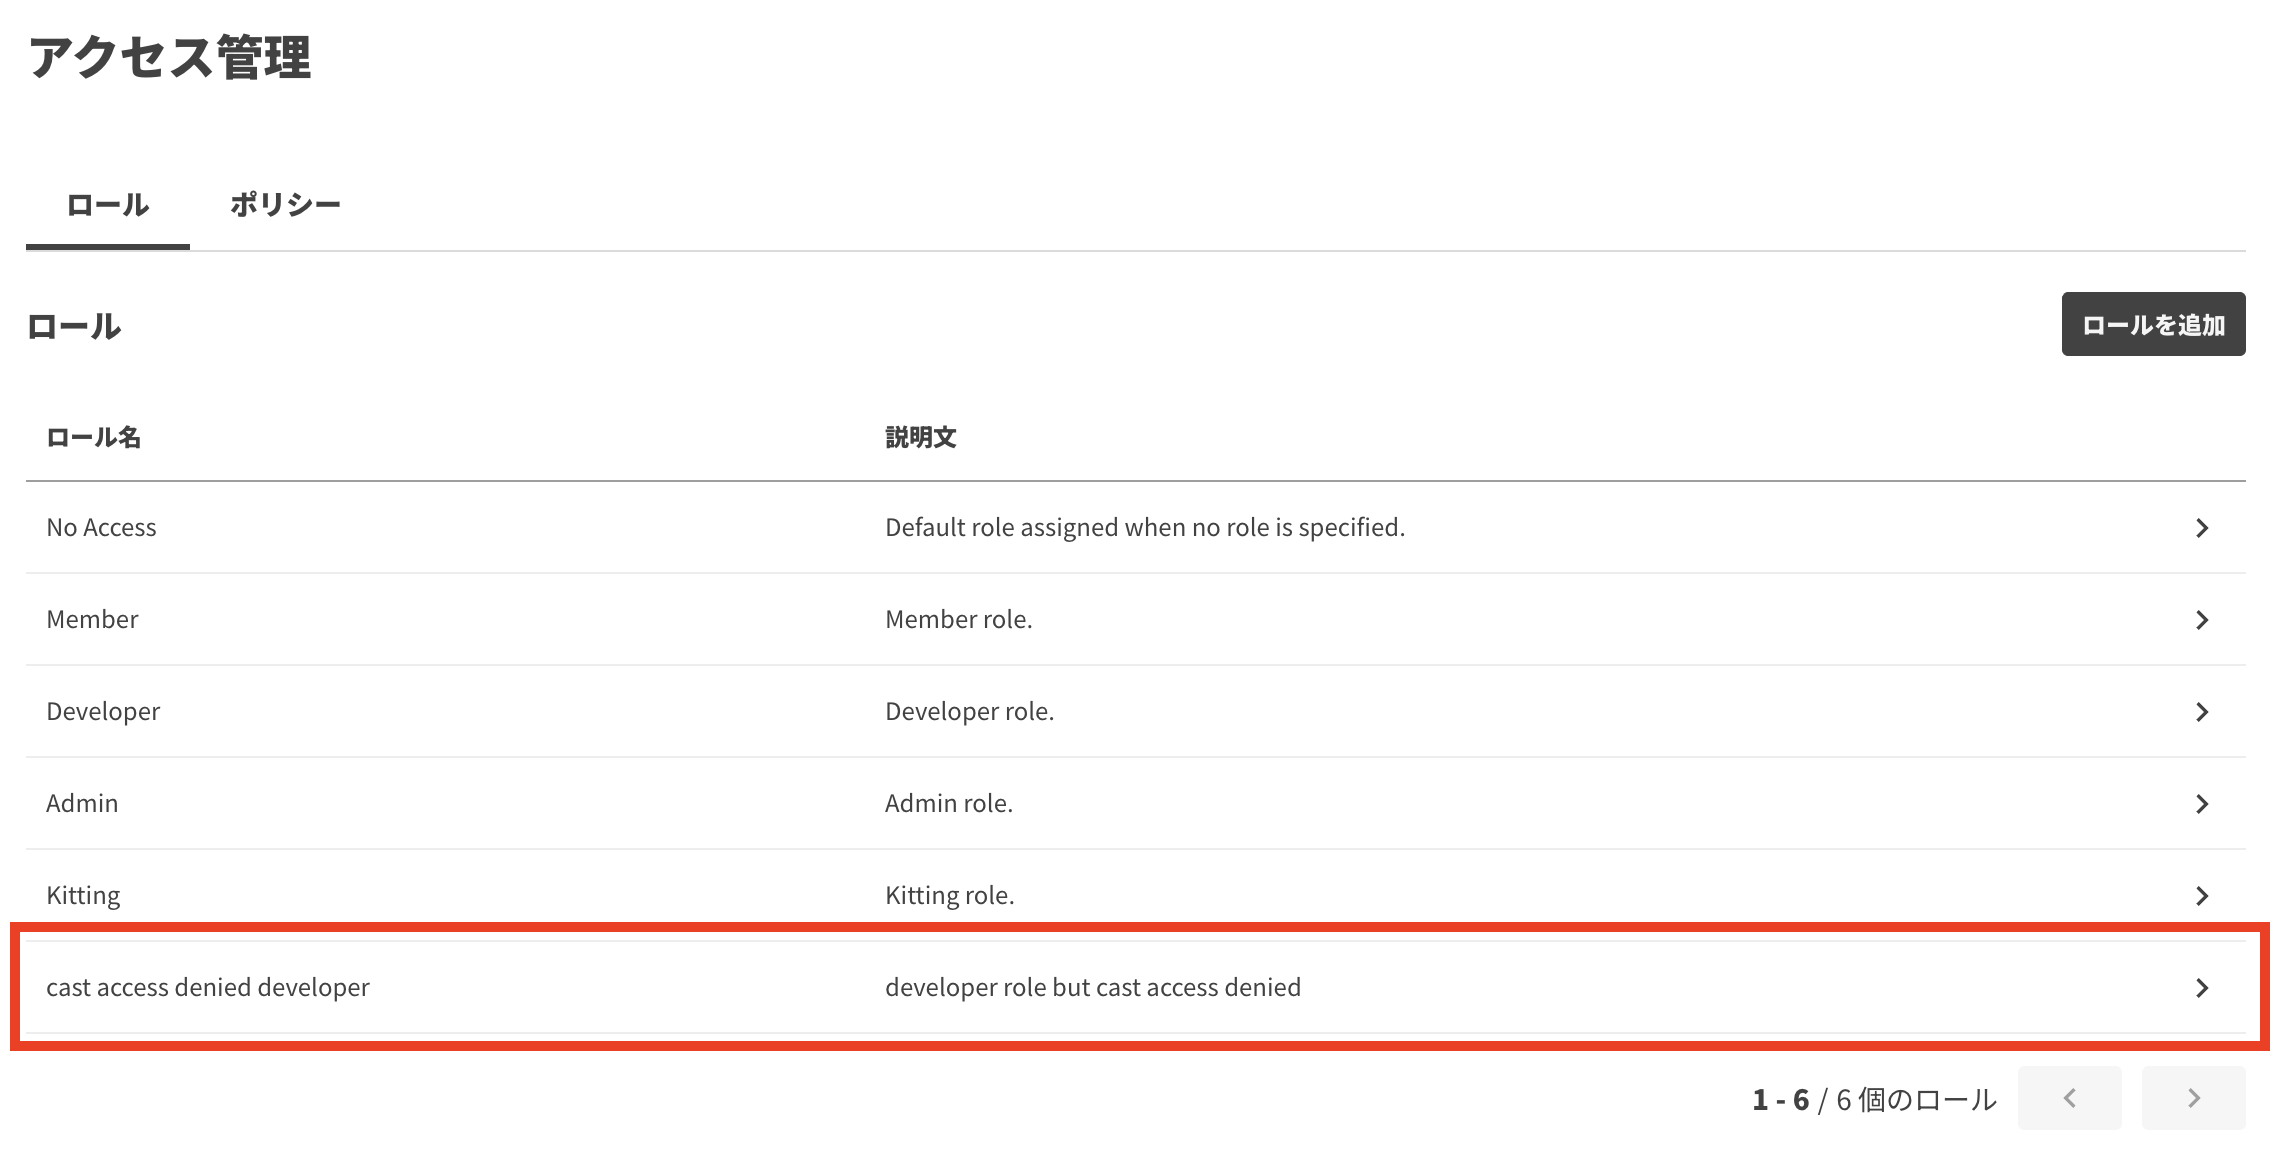Click the 説明文 column header
2276x1160 pixels.
pyautogui.click(x=920, y=438)
